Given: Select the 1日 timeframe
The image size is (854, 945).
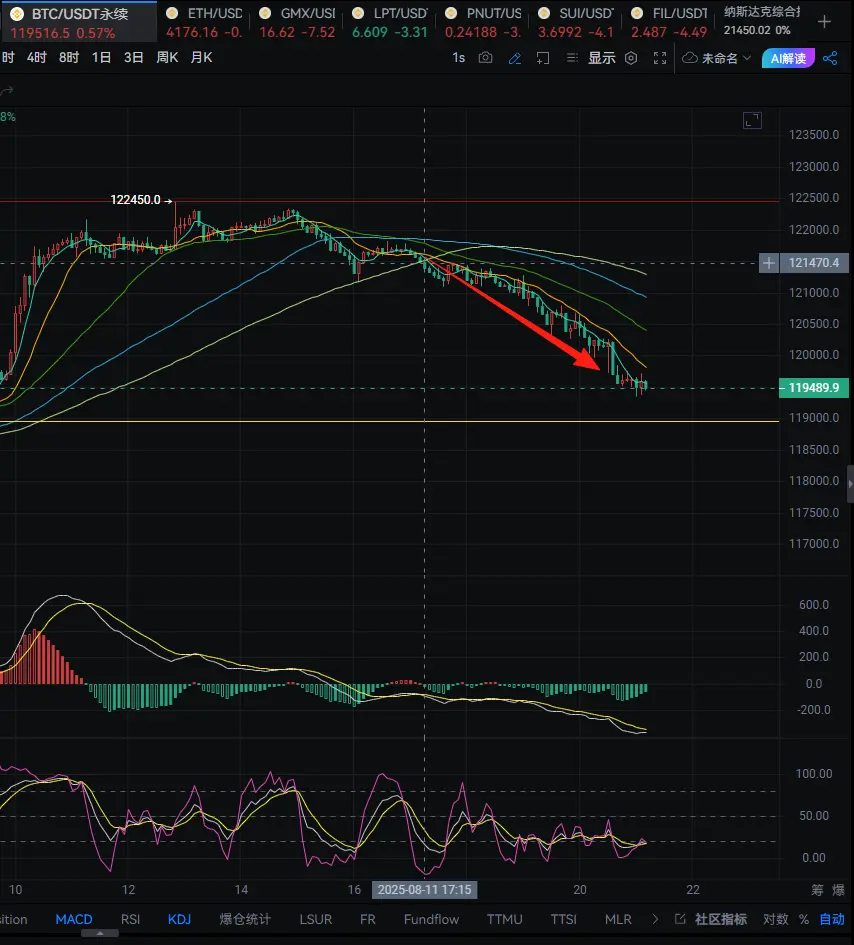Looking at the screenshot, I should [101, 57].
